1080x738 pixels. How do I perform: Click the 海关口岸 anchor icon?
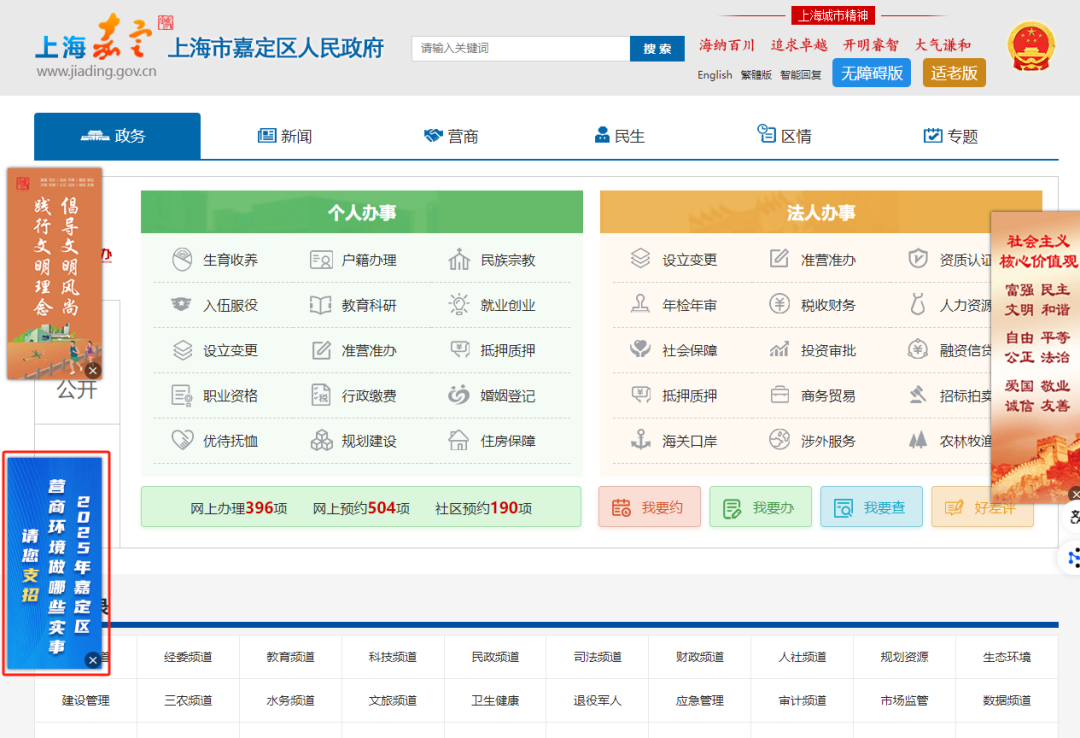640,441
